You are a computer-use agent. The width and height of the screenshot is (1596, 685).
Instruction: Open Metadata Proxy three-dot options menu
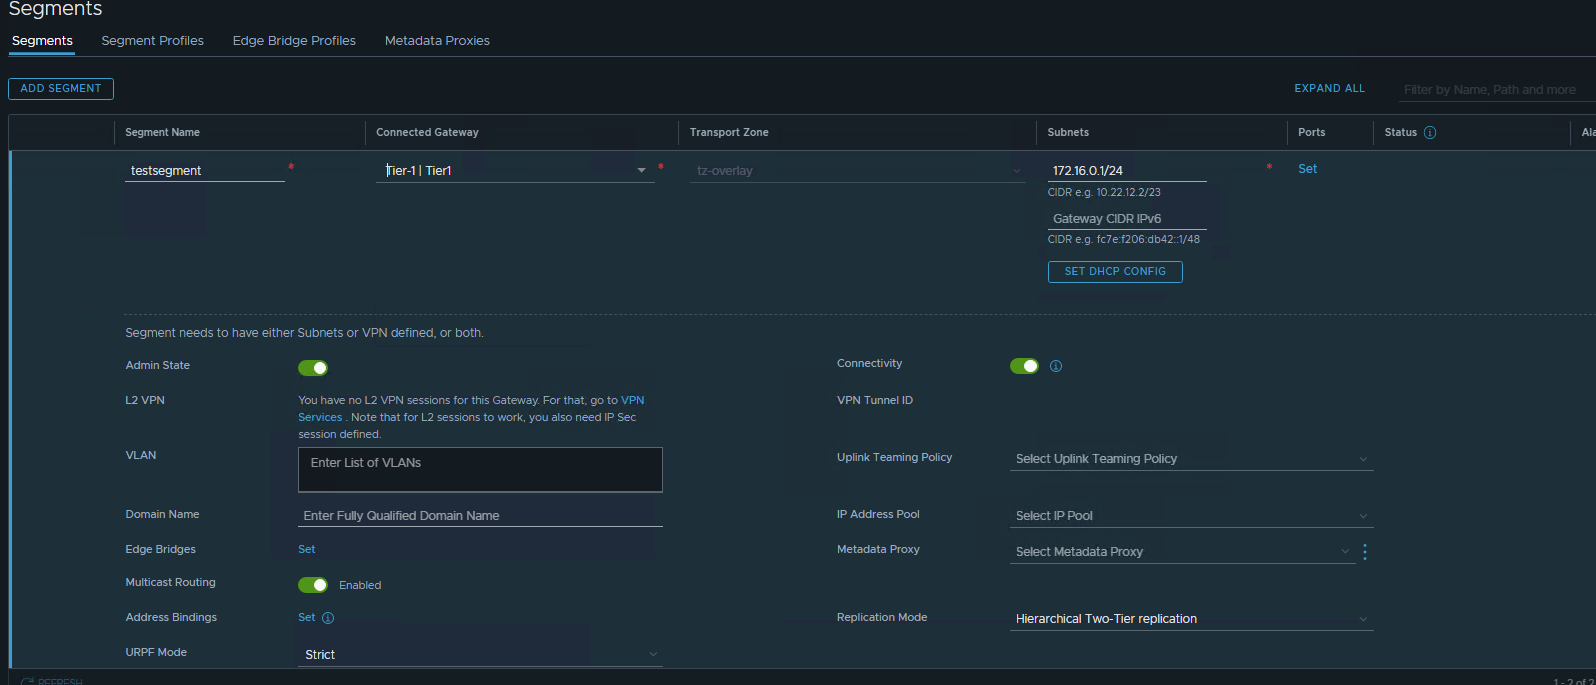tap(1365, 552)
